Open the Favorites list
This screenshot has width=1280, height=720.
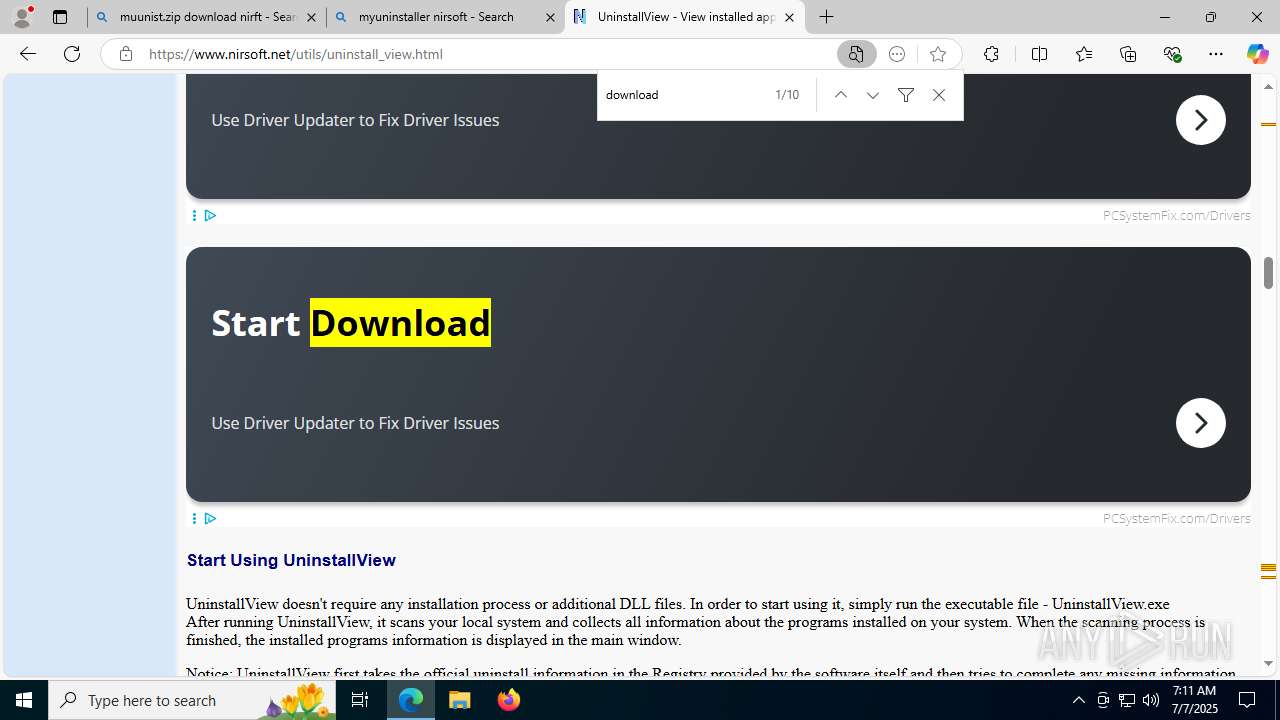[x=1084, y=54]
